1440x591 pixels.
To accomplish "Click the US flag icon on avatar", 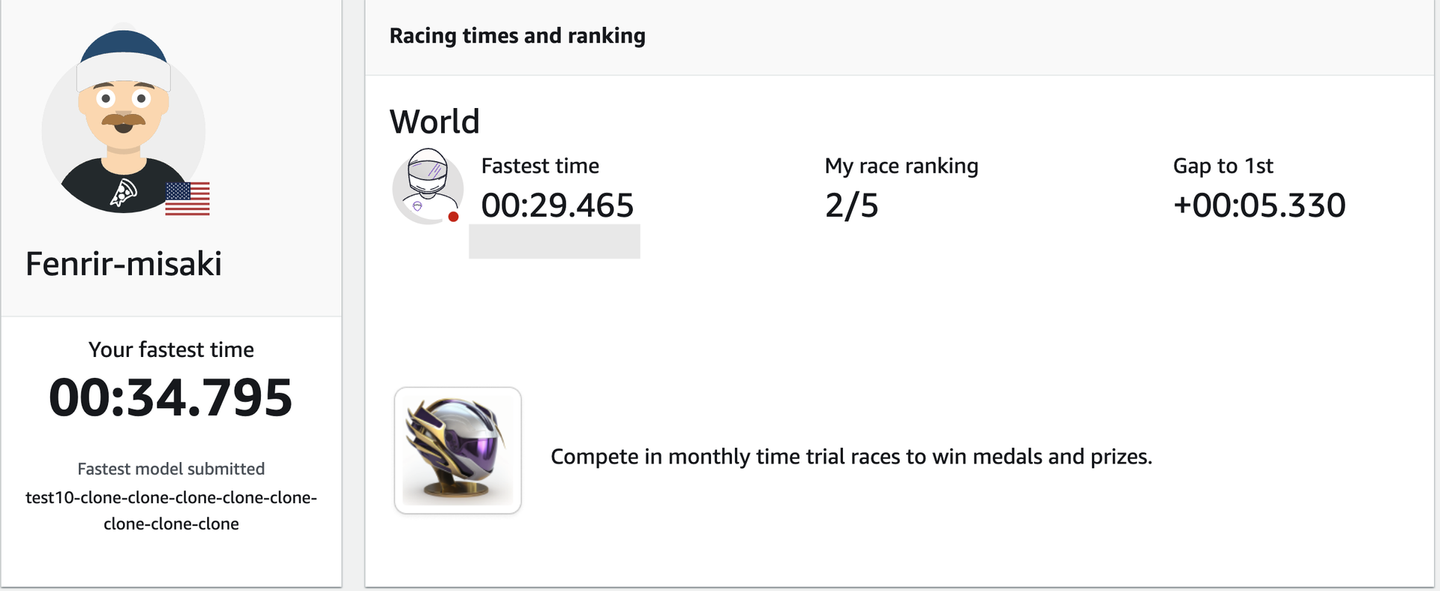I will point(187,199).
